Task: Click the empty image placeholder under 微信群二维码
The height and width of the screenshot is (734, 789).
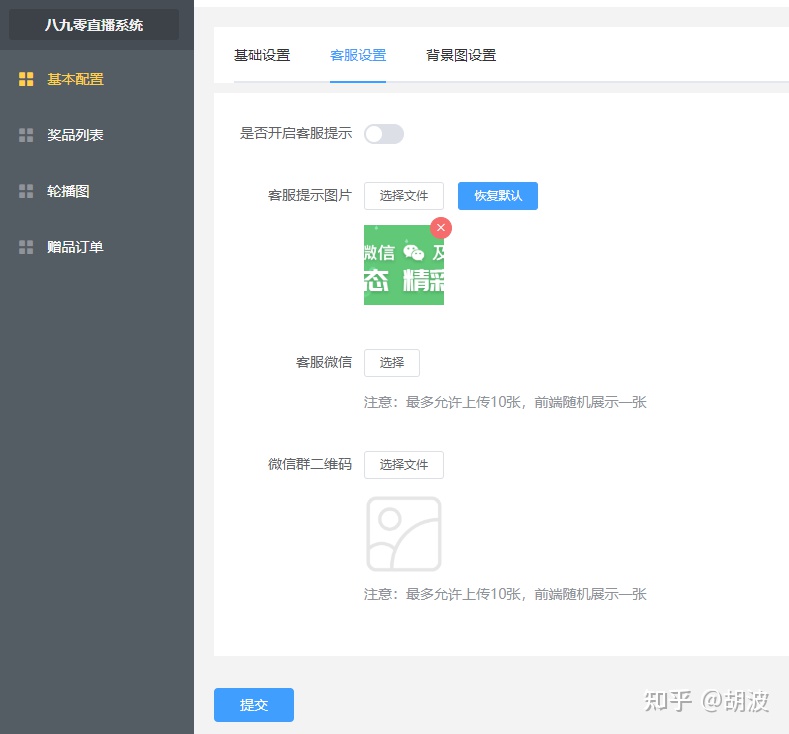Action: pyautogui.click(x=403, y=534)
